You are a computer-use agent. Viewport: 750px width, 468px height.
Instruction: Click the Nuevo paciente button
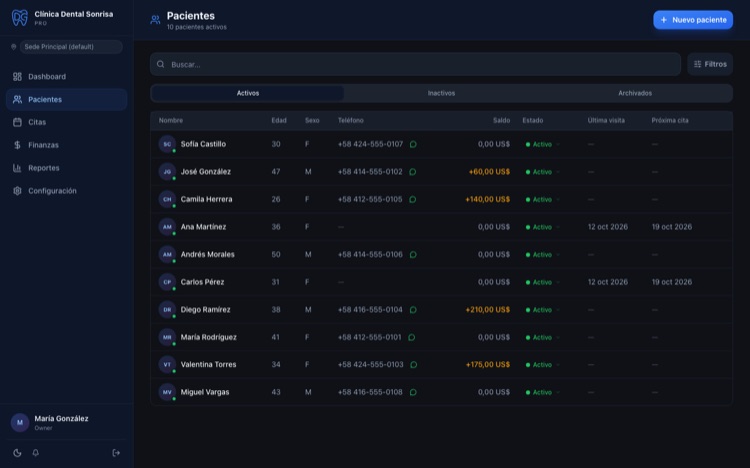693,20
